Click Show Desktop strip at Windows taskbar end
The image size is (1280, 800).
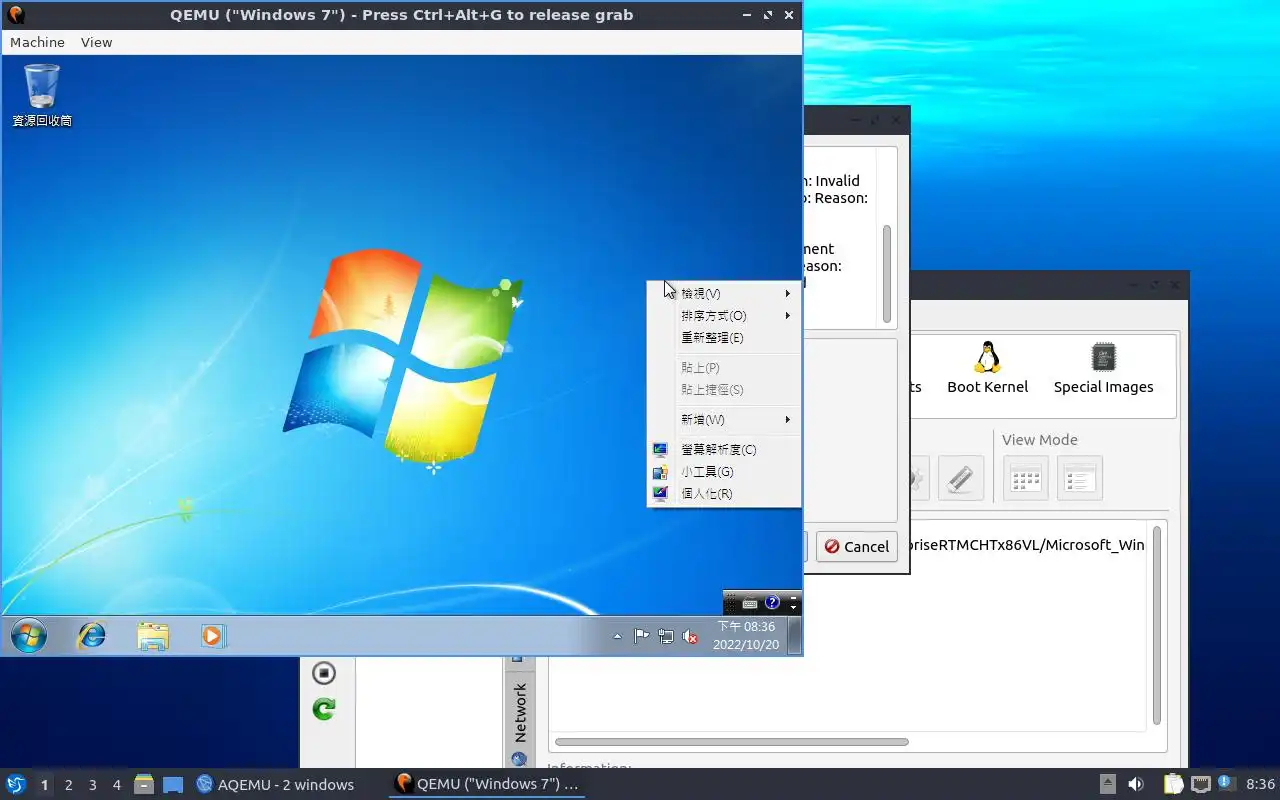(794, 636)
